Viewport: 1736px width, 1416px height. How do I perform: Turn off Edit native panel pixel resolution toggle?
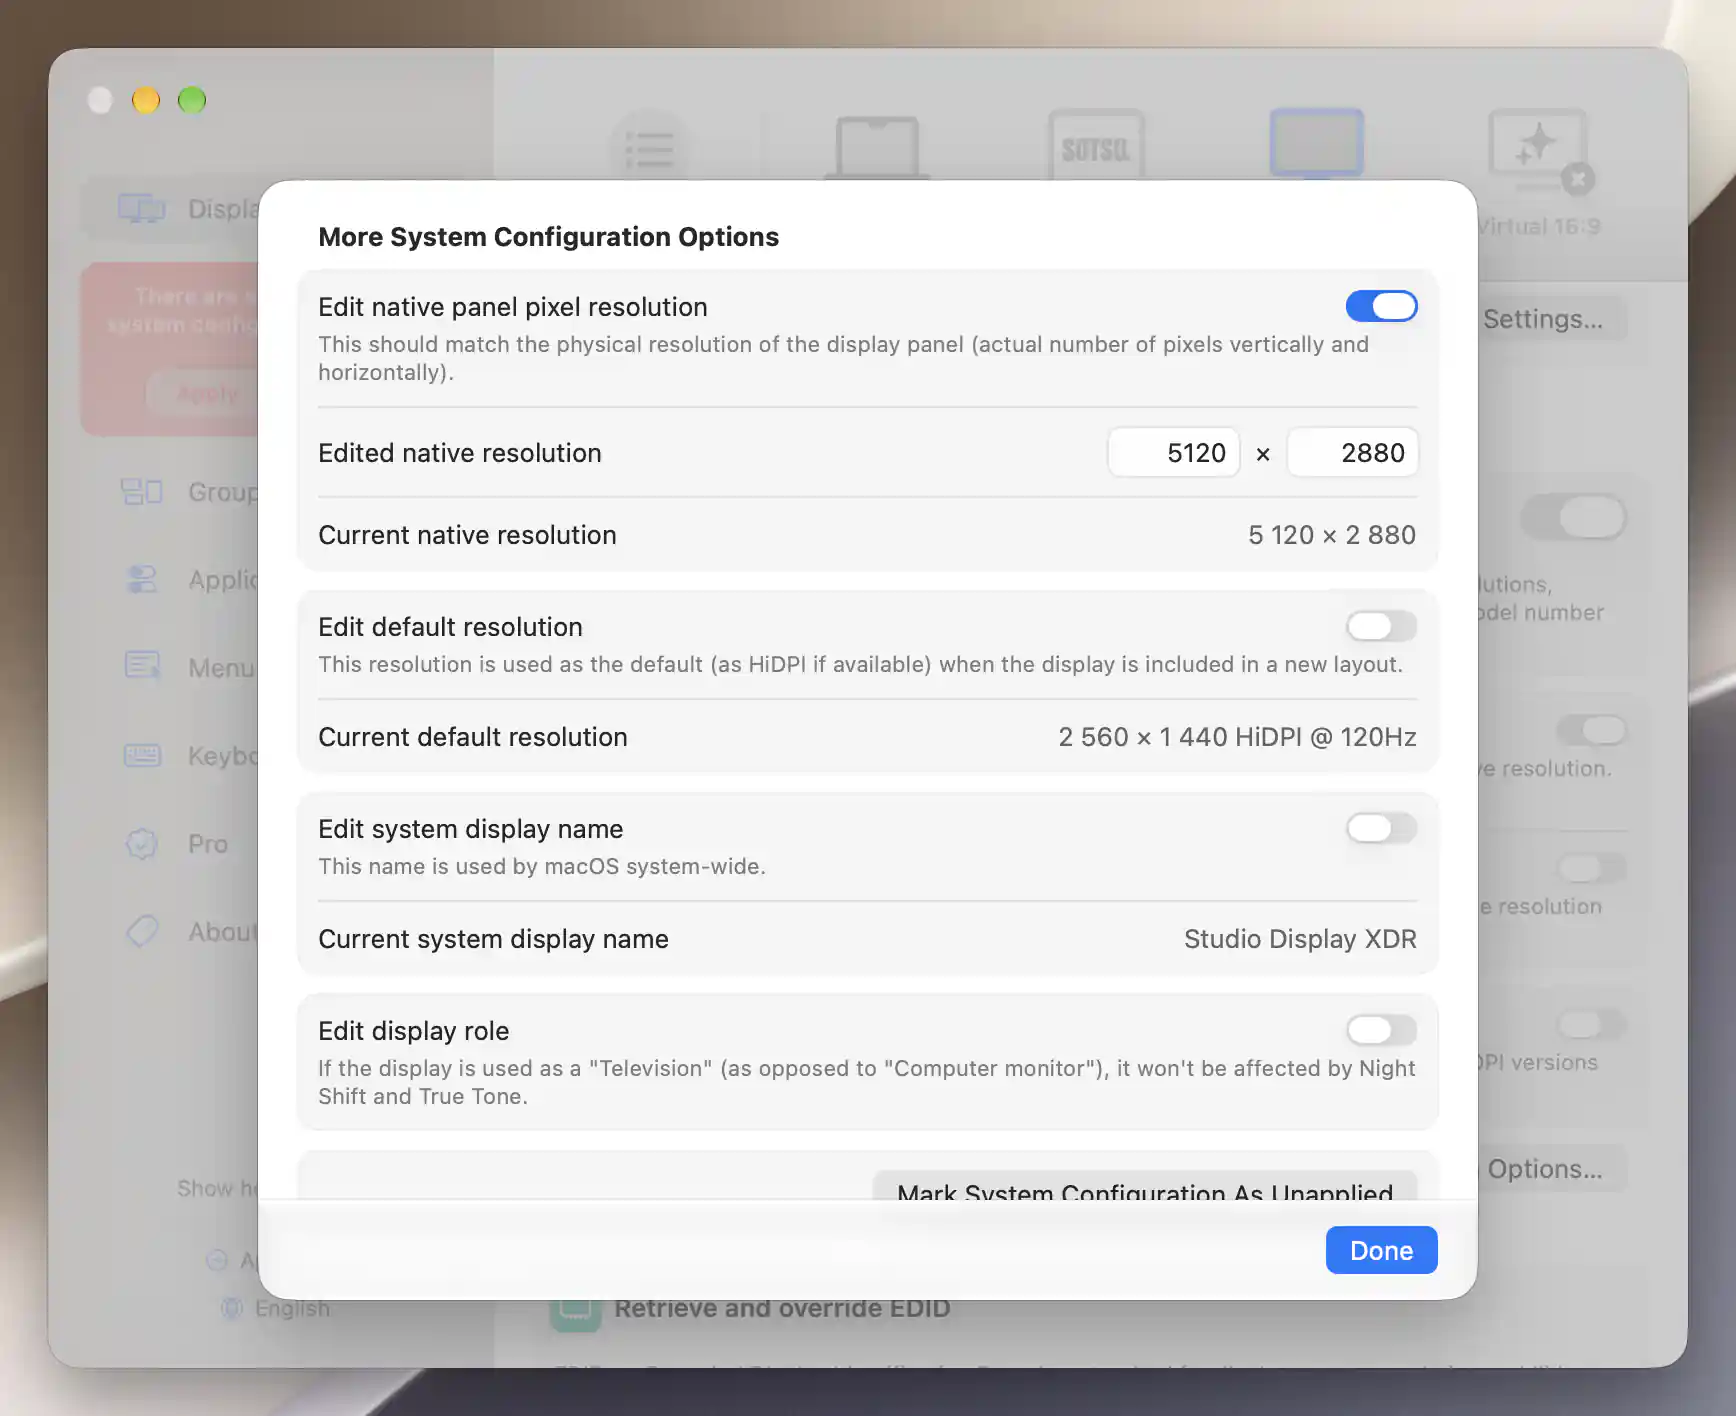pos(1381,306)
